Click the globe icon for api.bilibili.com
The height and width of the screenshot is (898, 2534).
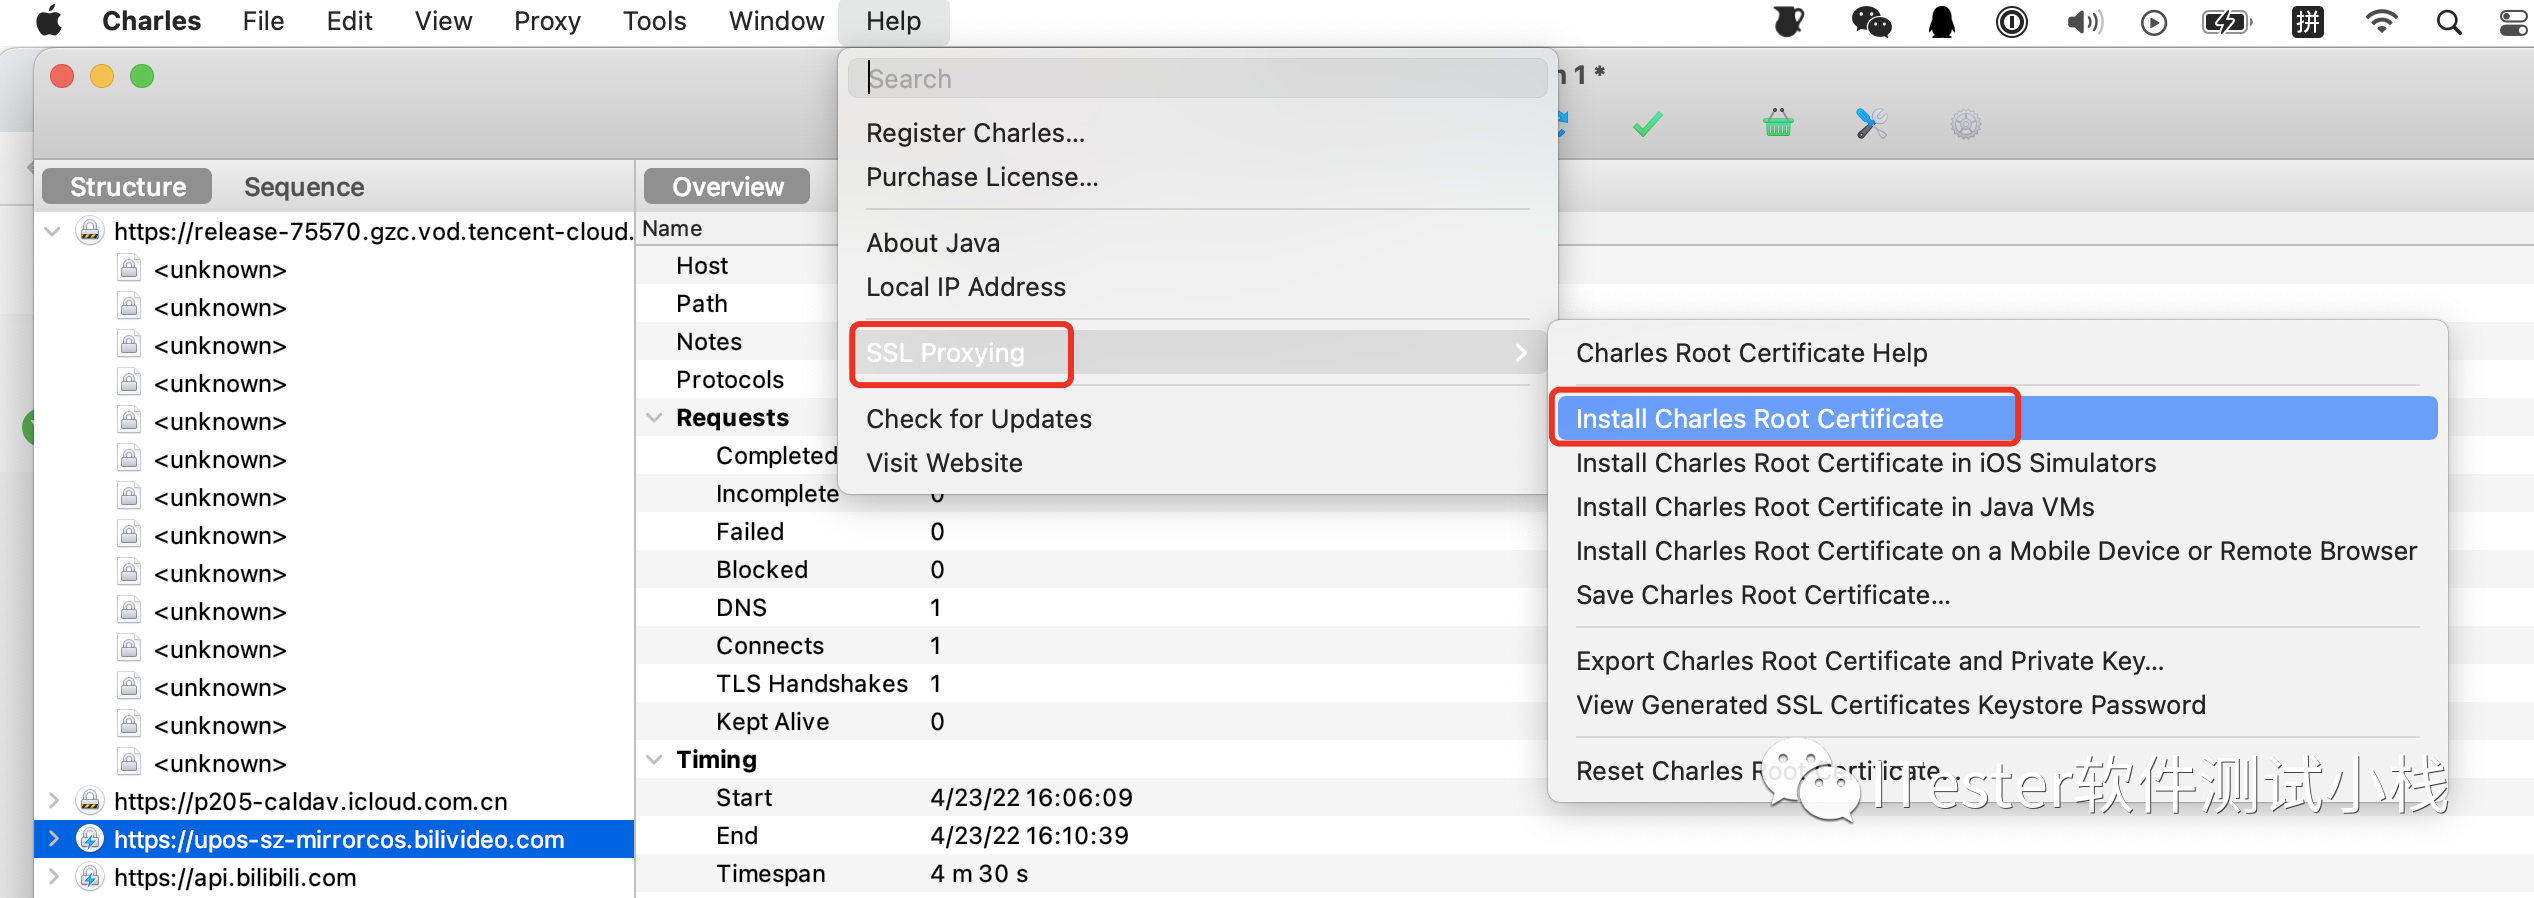click(89, 877)
